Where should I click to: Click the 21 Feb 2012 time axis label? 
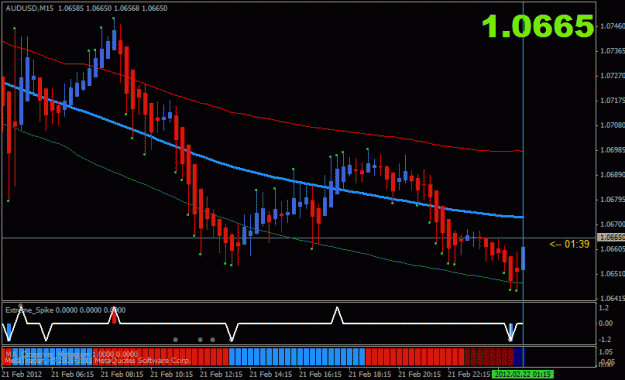[22, 374]
